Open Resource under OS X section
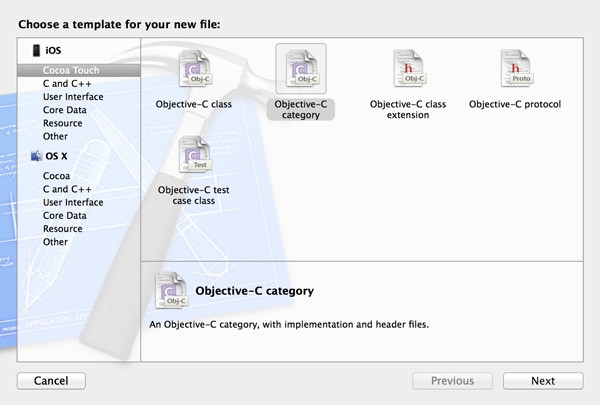 [x=62, y=229]
